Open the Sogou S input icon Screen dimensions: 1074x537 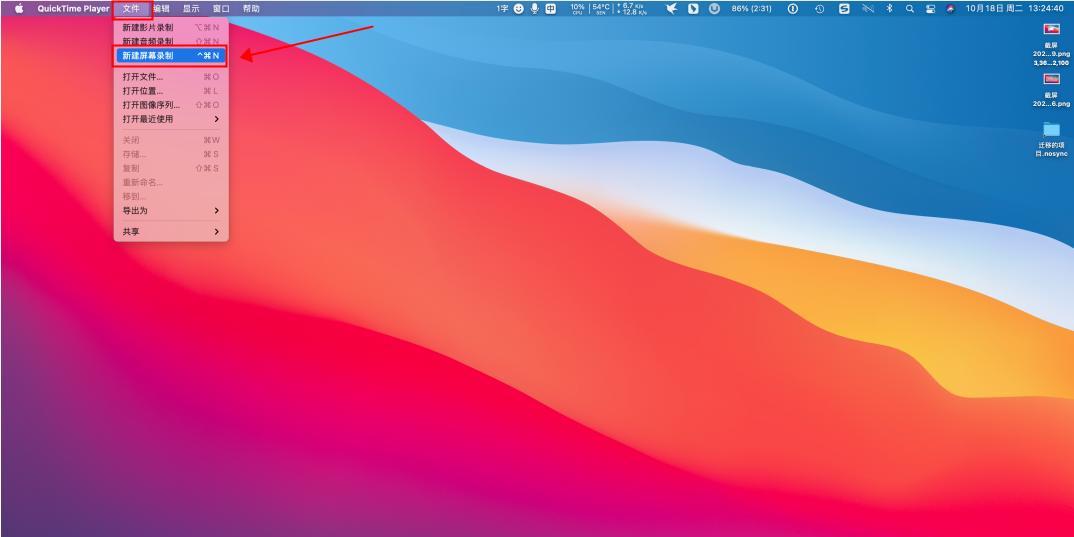(845, 9)
